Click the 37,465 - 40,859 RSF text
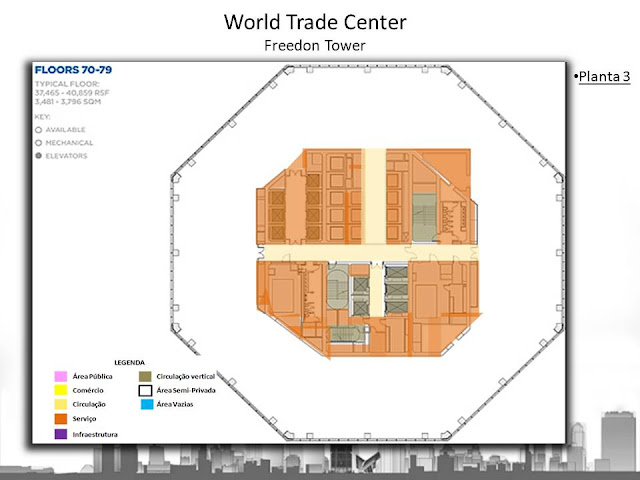The image size is (640, 480). (x=72, y=93)
